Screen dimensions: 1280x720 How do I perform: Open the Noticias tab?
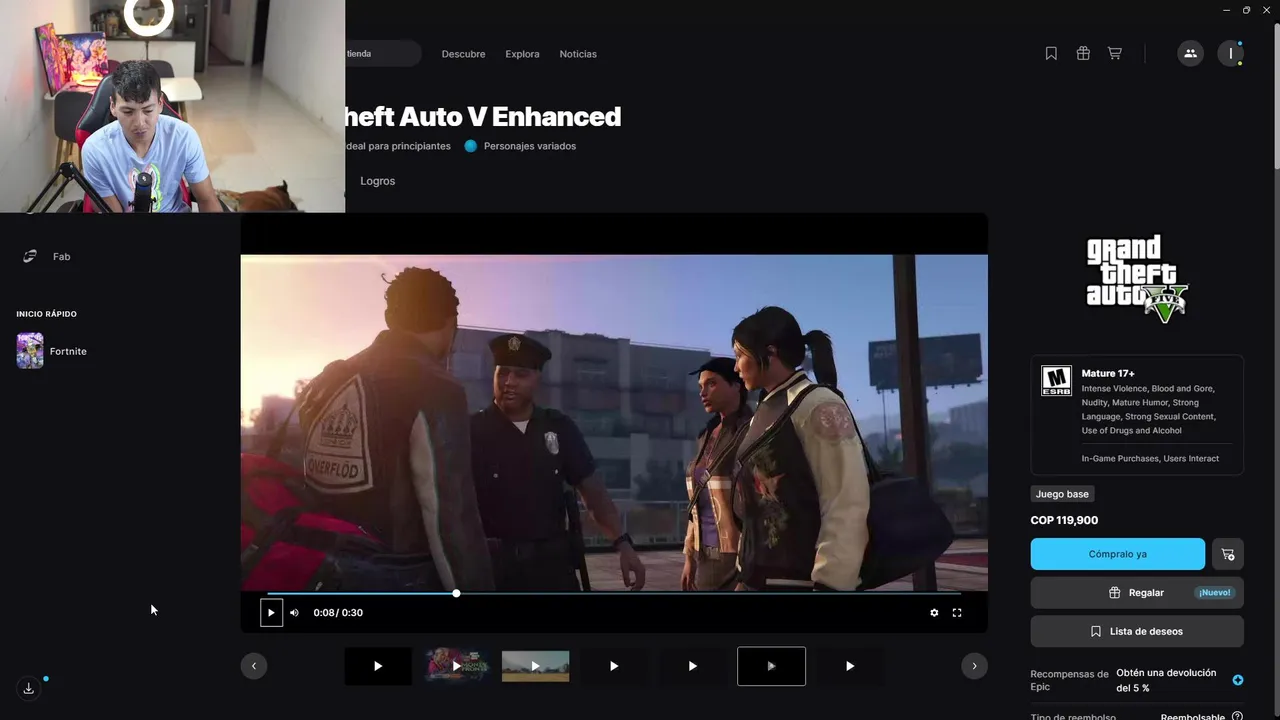tap(578, 54)
